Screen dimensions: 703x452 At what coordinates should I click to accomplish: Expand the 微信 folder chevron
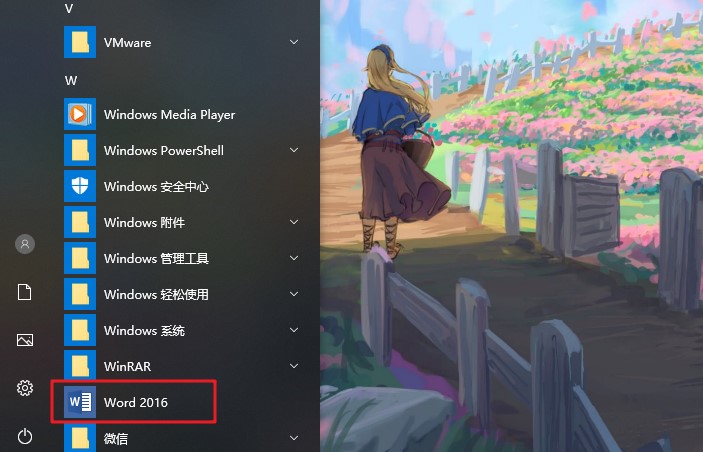[x=294, y=438]
